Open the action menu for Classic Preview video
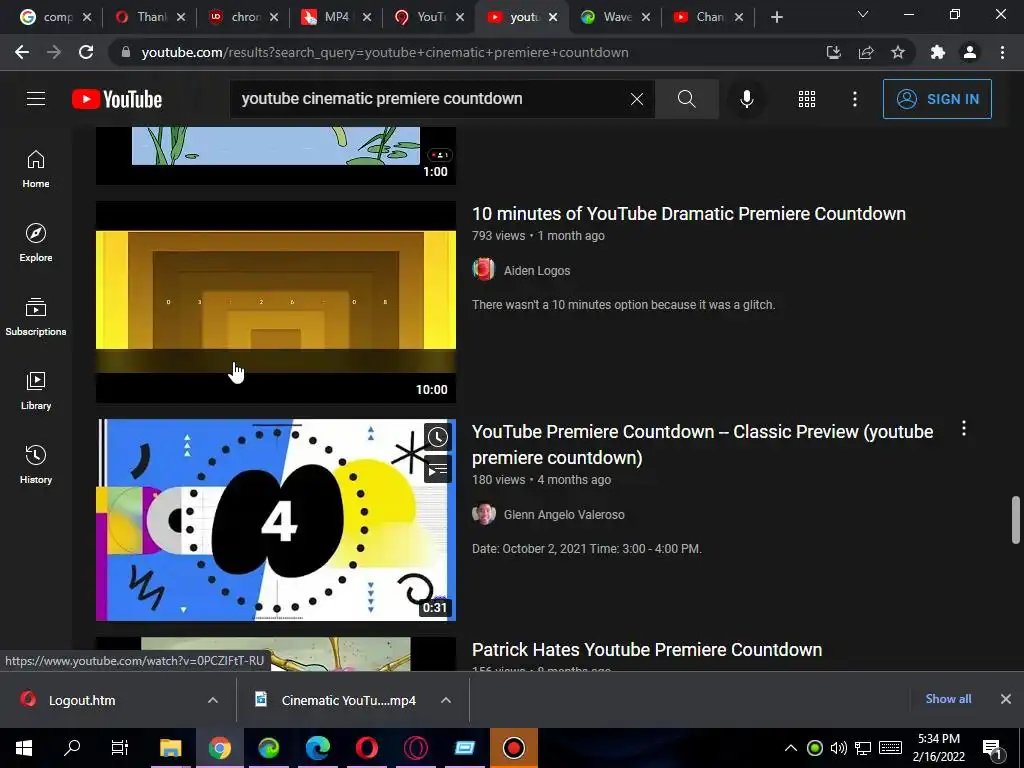The width and height of the screenshot is (1024, 768). (964, 429)
